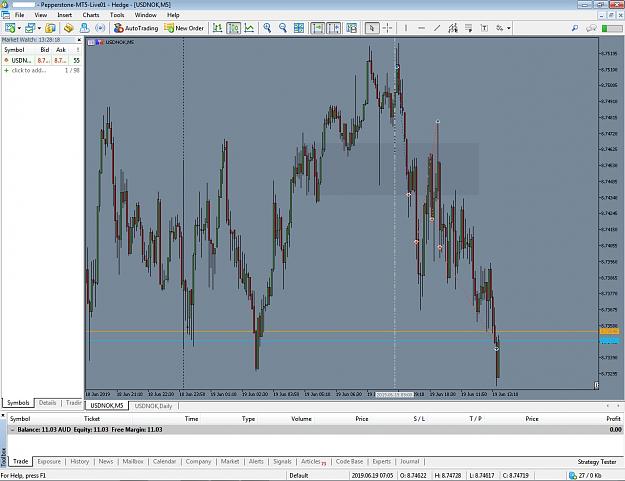
Task: Open the Tools menu
Action: (117, 15)
